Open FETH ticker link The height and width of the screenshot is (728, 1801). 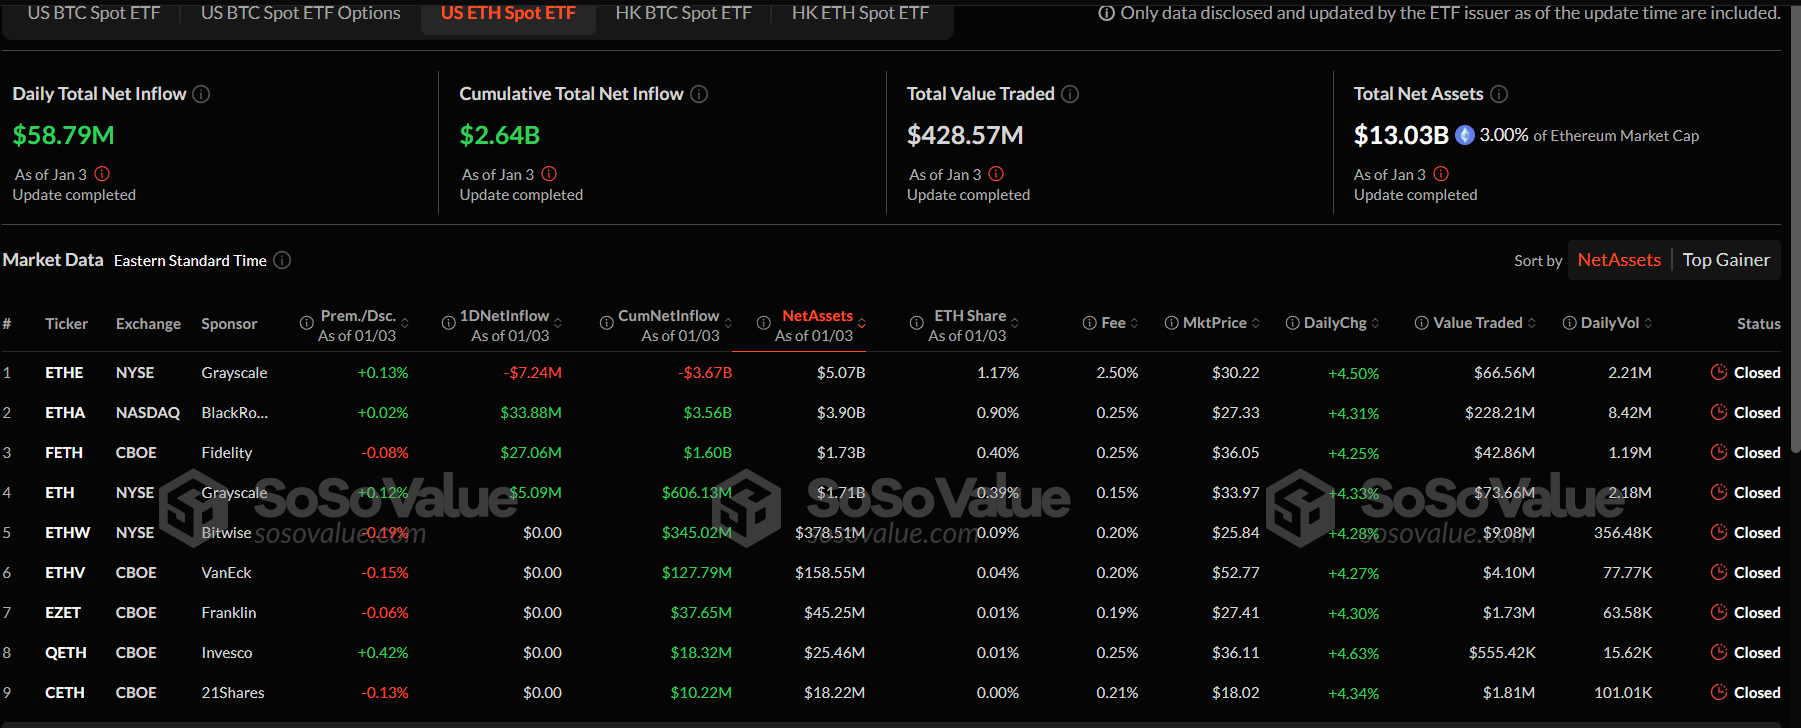[64, 452]
